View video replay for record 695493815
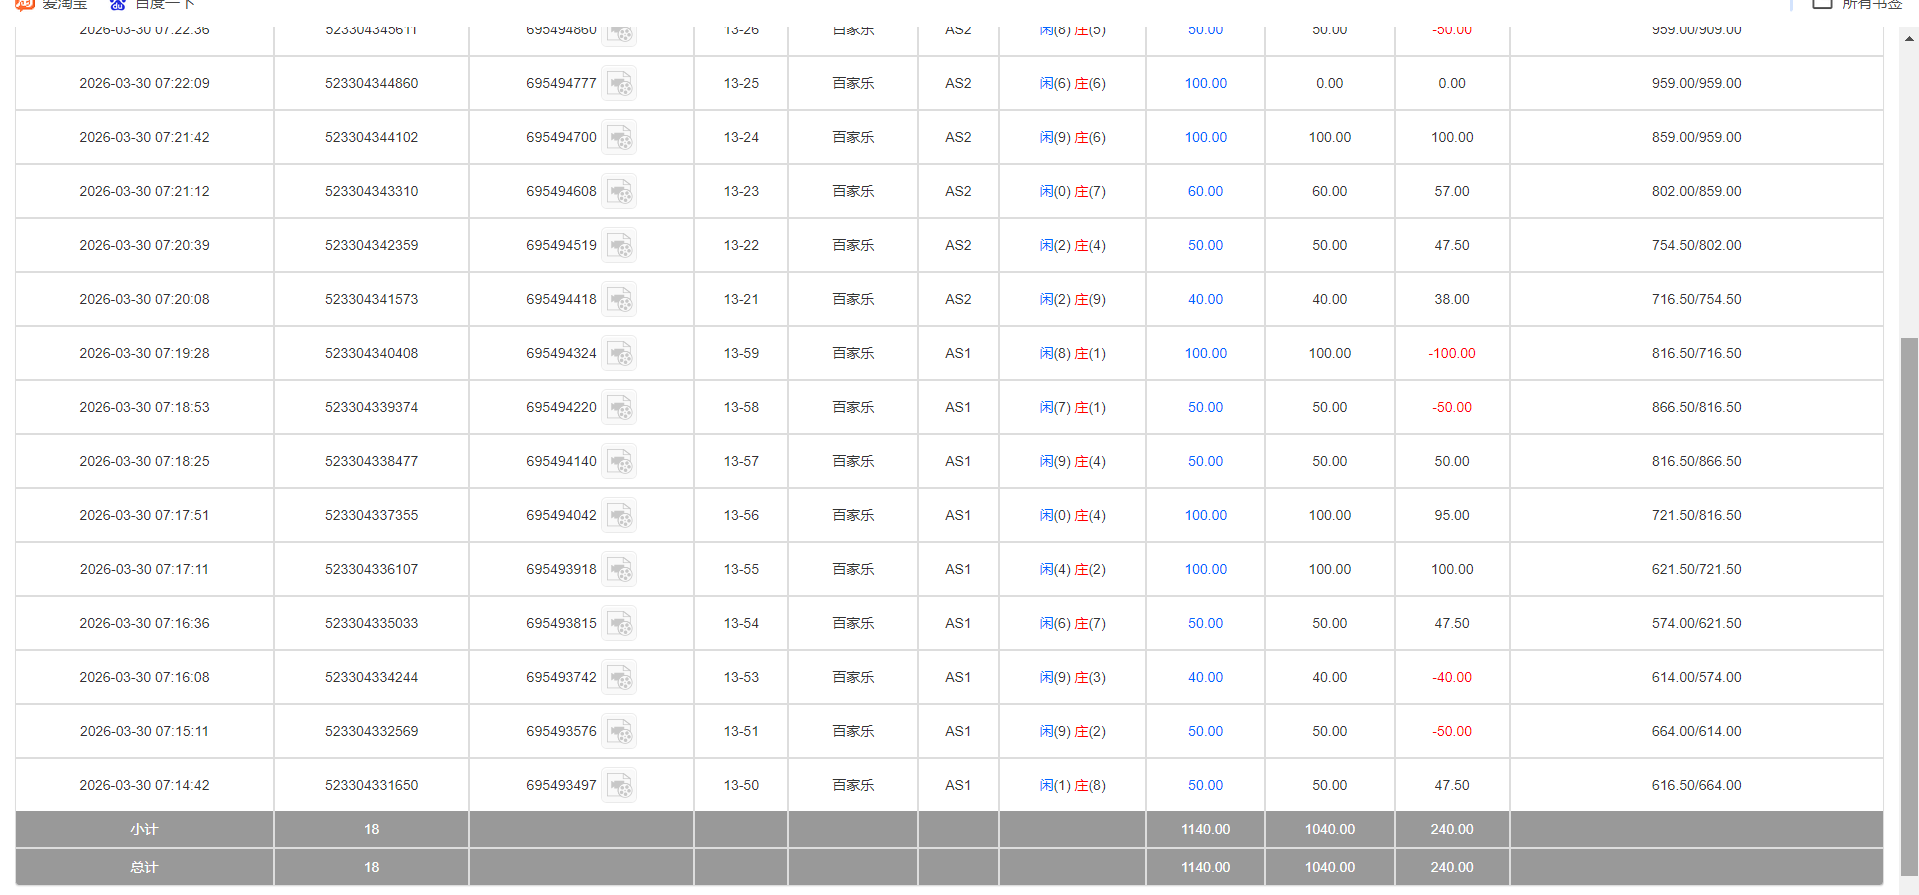 pyautogui.click(x=619, y=624)
